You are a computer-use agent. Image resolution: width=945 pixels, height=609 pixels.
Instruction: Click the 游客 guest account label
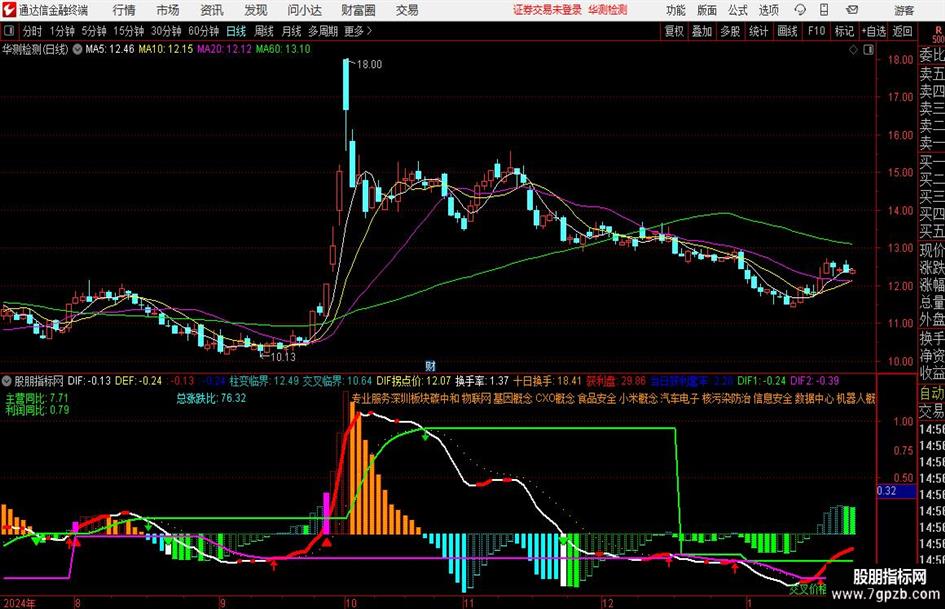(903, 10)
